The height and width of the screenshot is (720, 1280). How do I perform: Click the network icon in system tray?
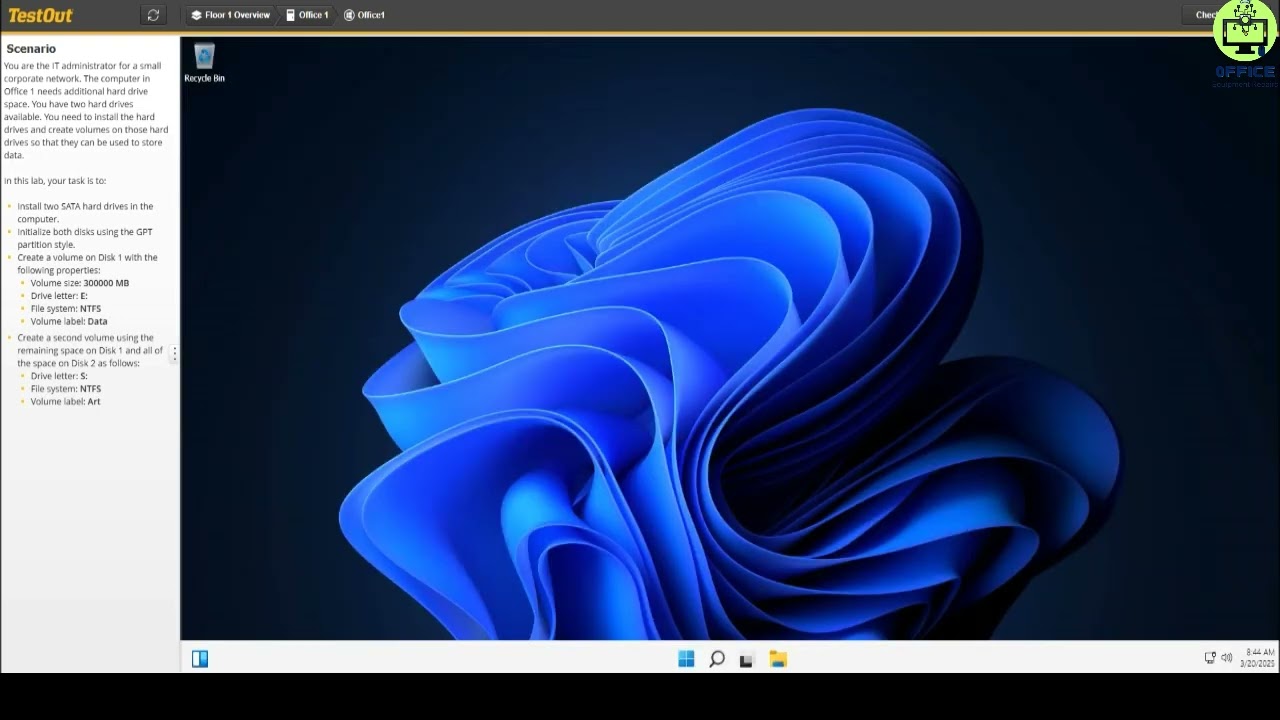[1210, 658]
